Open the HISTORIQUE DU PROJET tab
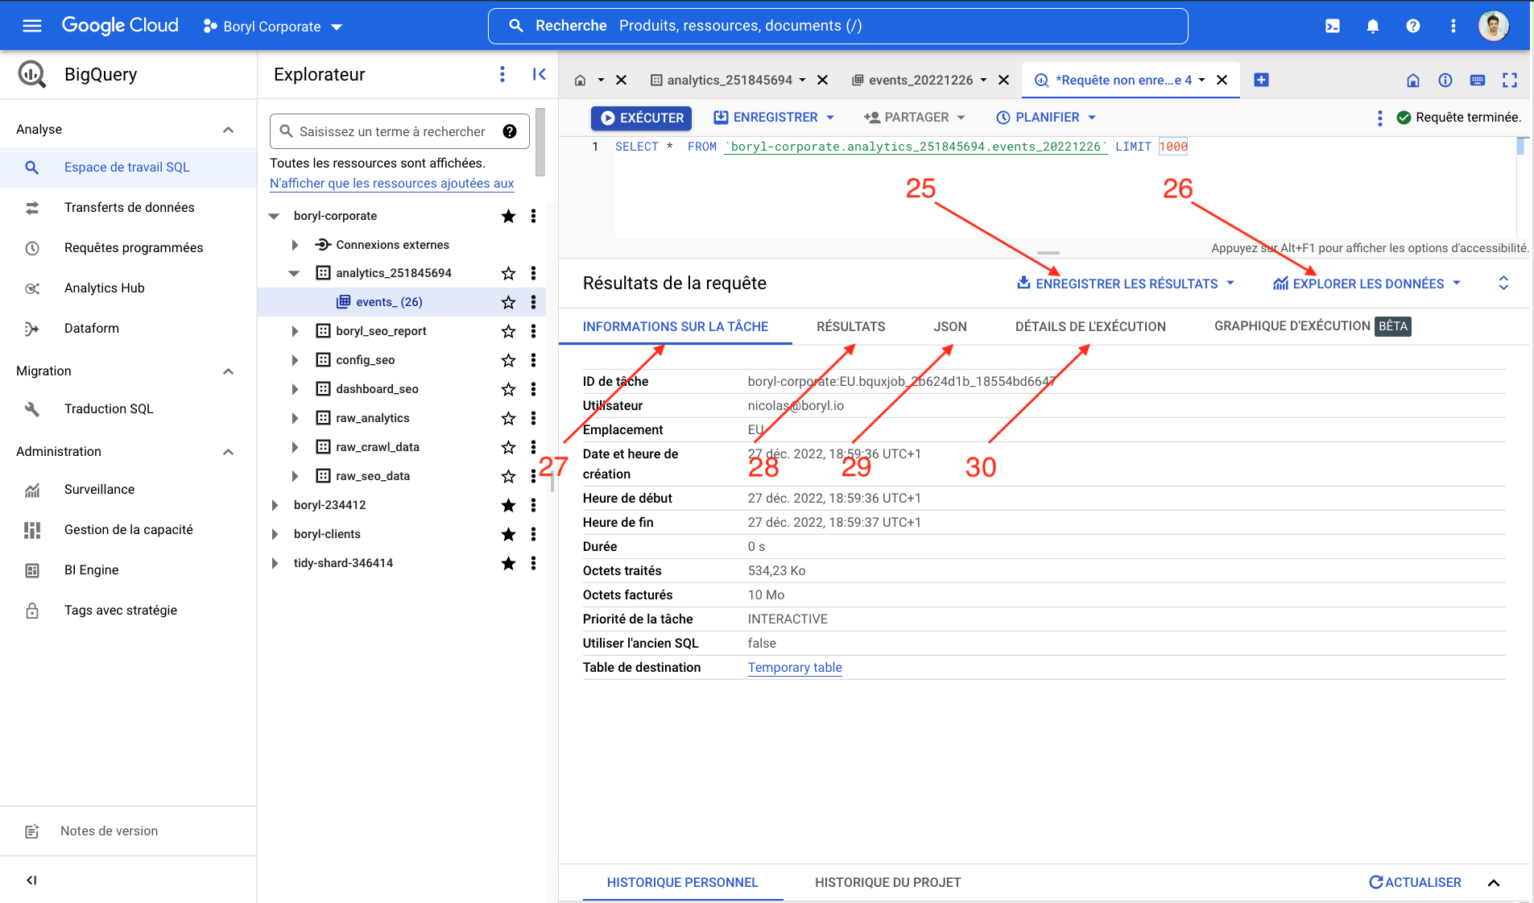 (x=887, y=882)
